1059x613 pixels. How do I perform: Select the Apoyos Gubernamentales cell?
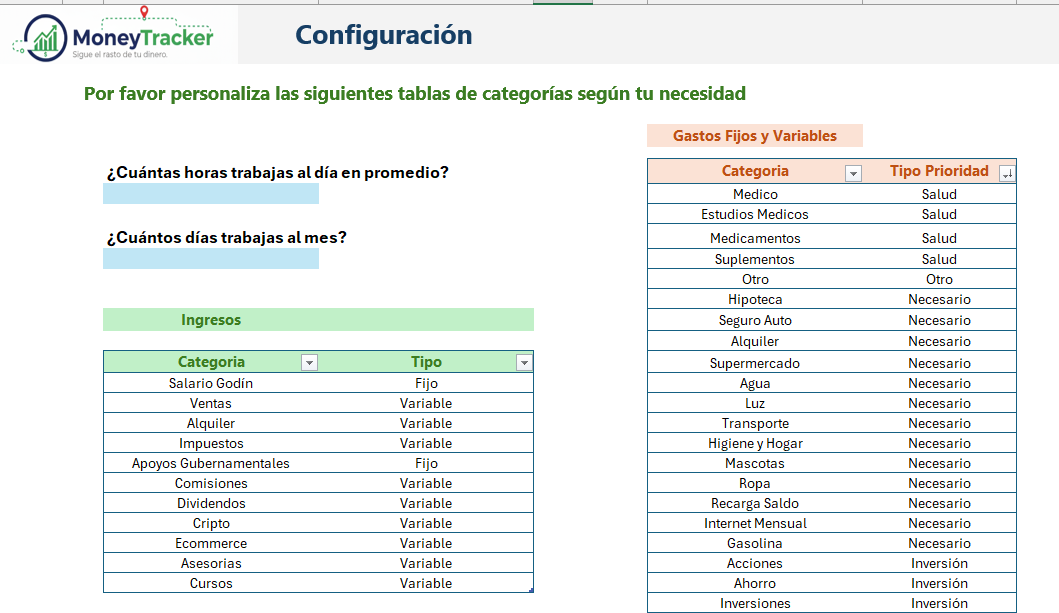point(211,463)
